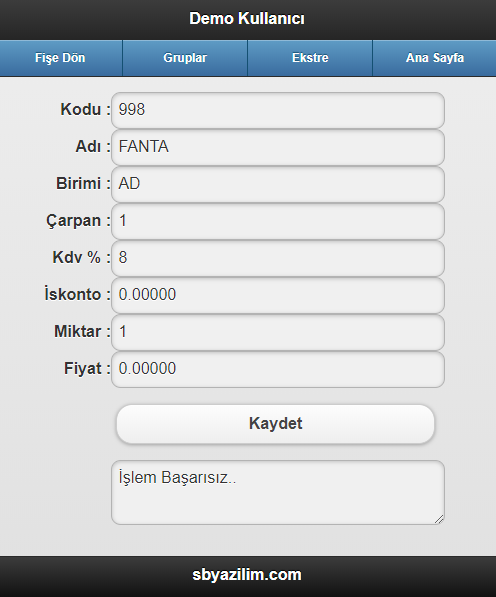
Task: Open the Ekstre tab
Action: point(310,58)
